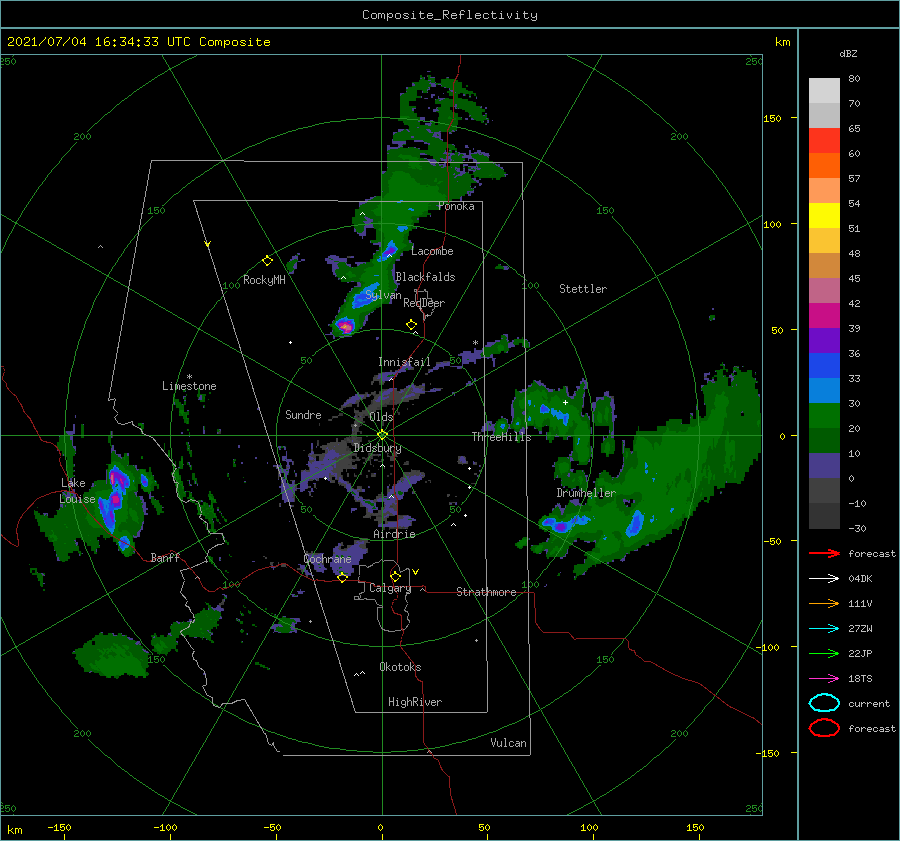Select the red forecast ellipse icon

824,728
